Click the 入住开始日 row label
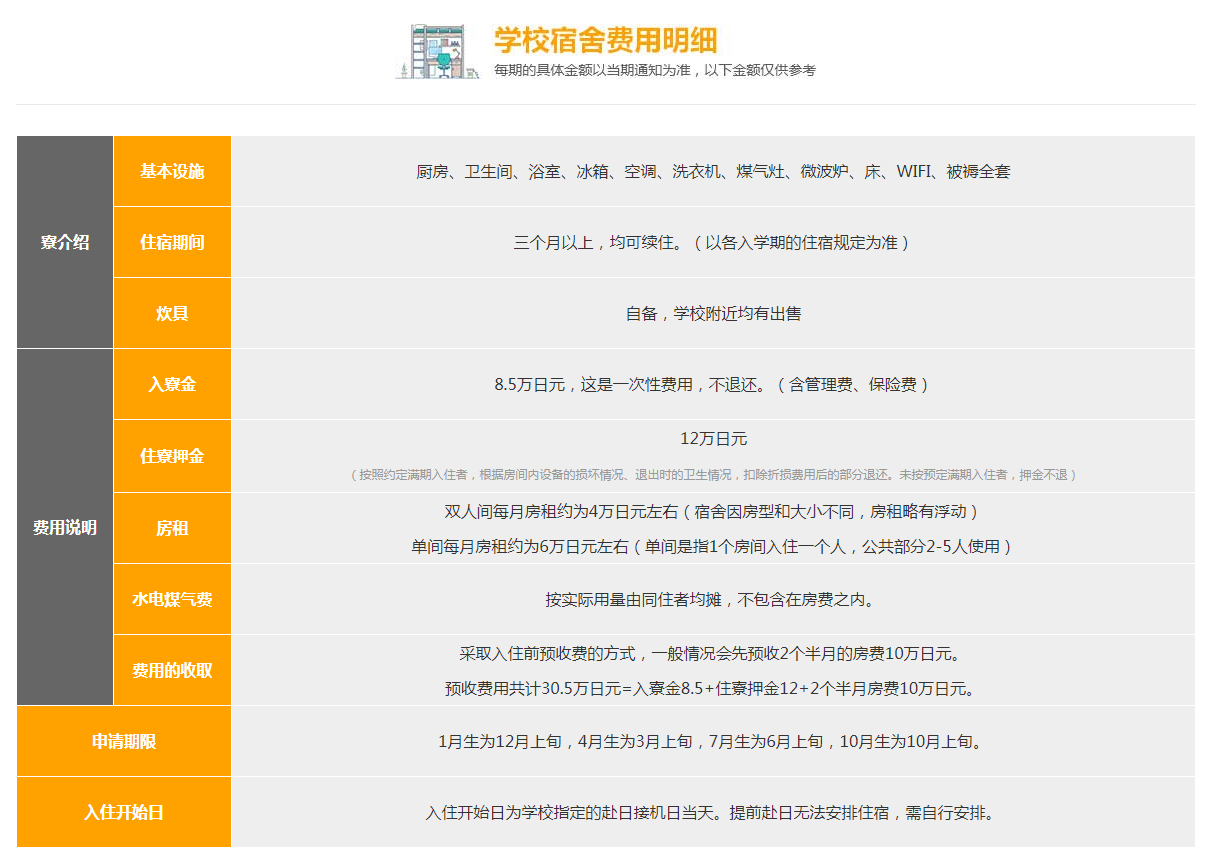The width and height of the screenshot is (1216, 856). (x=124, y=812)
